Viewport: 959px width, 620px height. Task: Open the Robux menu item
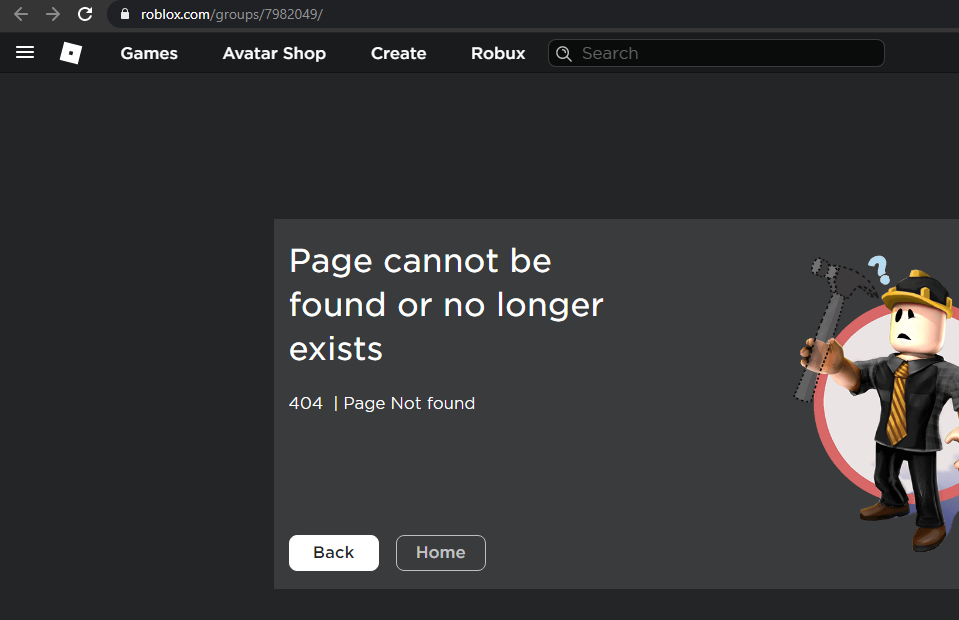point(498,53)
